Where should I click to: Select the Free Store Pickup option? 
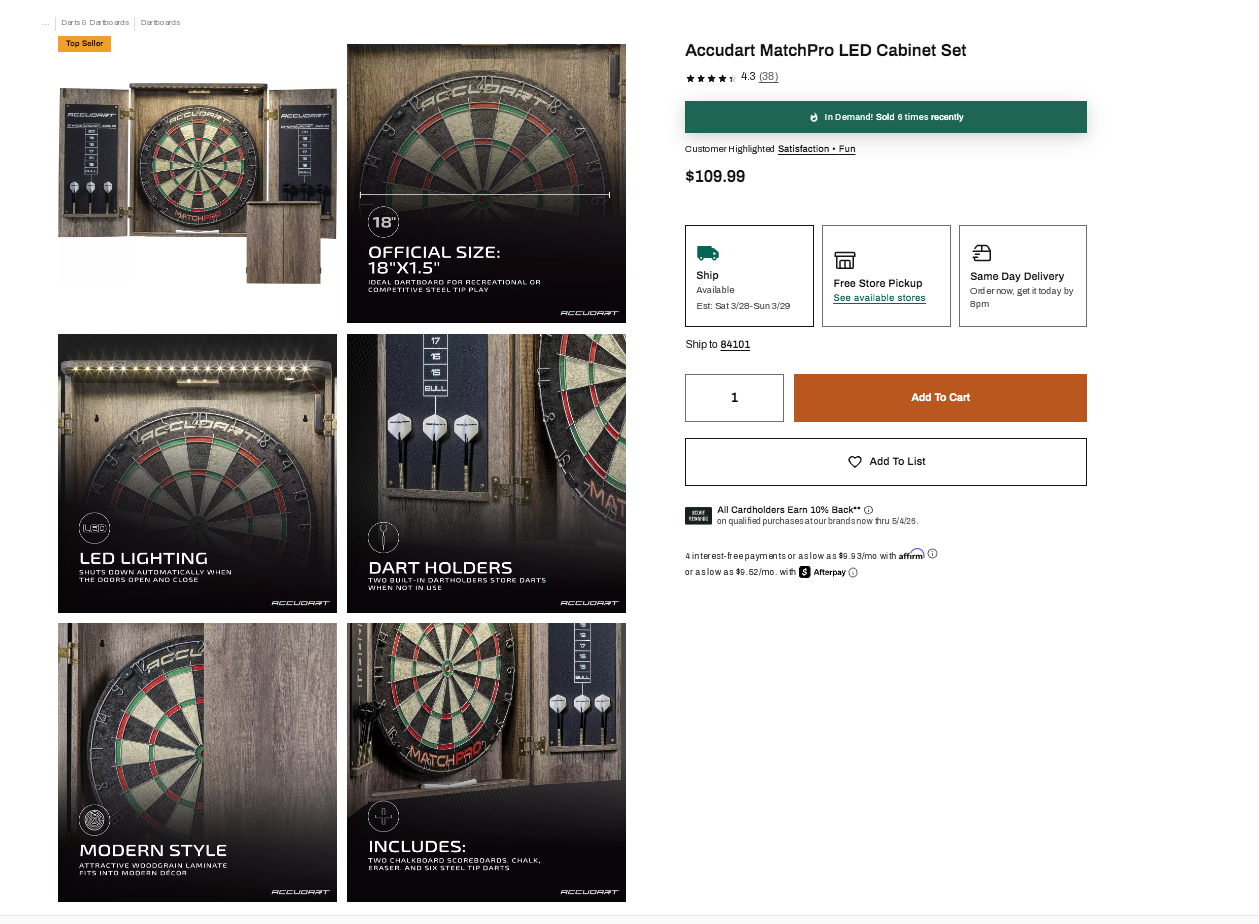(x=886, y=276)
